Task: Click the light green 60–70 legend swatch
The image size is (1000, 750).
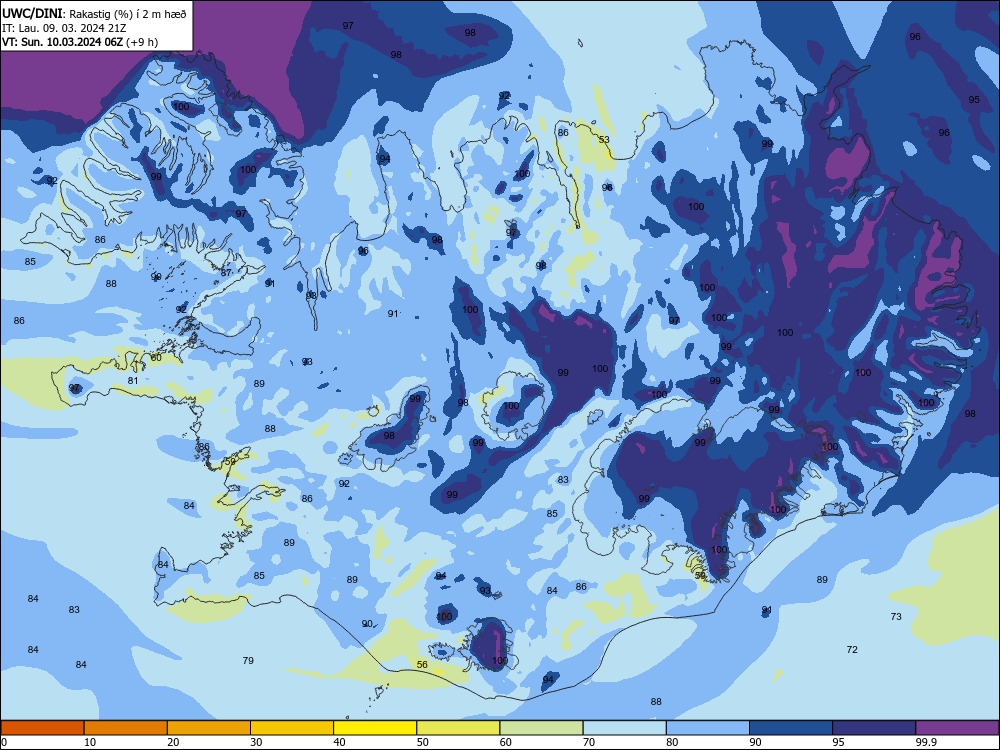Action: coord(541,728)
